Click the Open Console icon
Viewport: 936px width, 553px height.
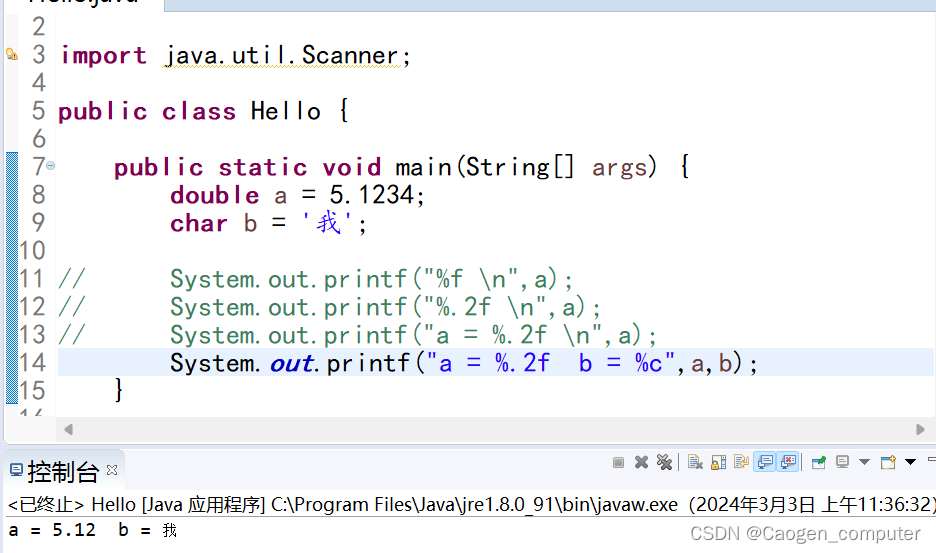pos(888,462)
